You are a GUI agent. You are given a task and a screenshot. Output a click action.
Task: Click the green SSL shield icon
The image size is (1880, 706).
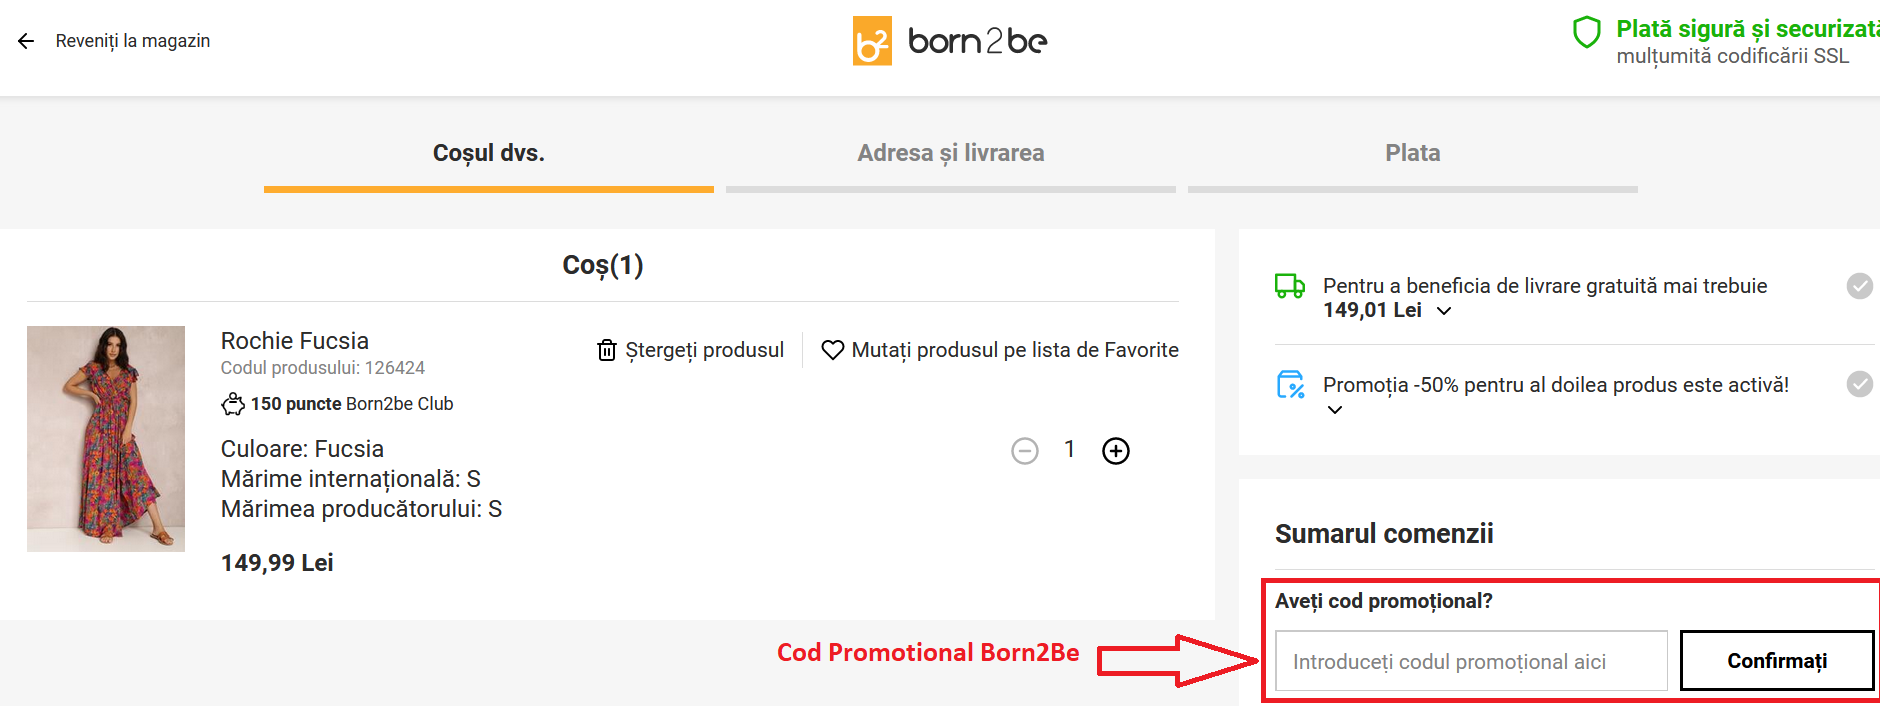pos(1586,33)
